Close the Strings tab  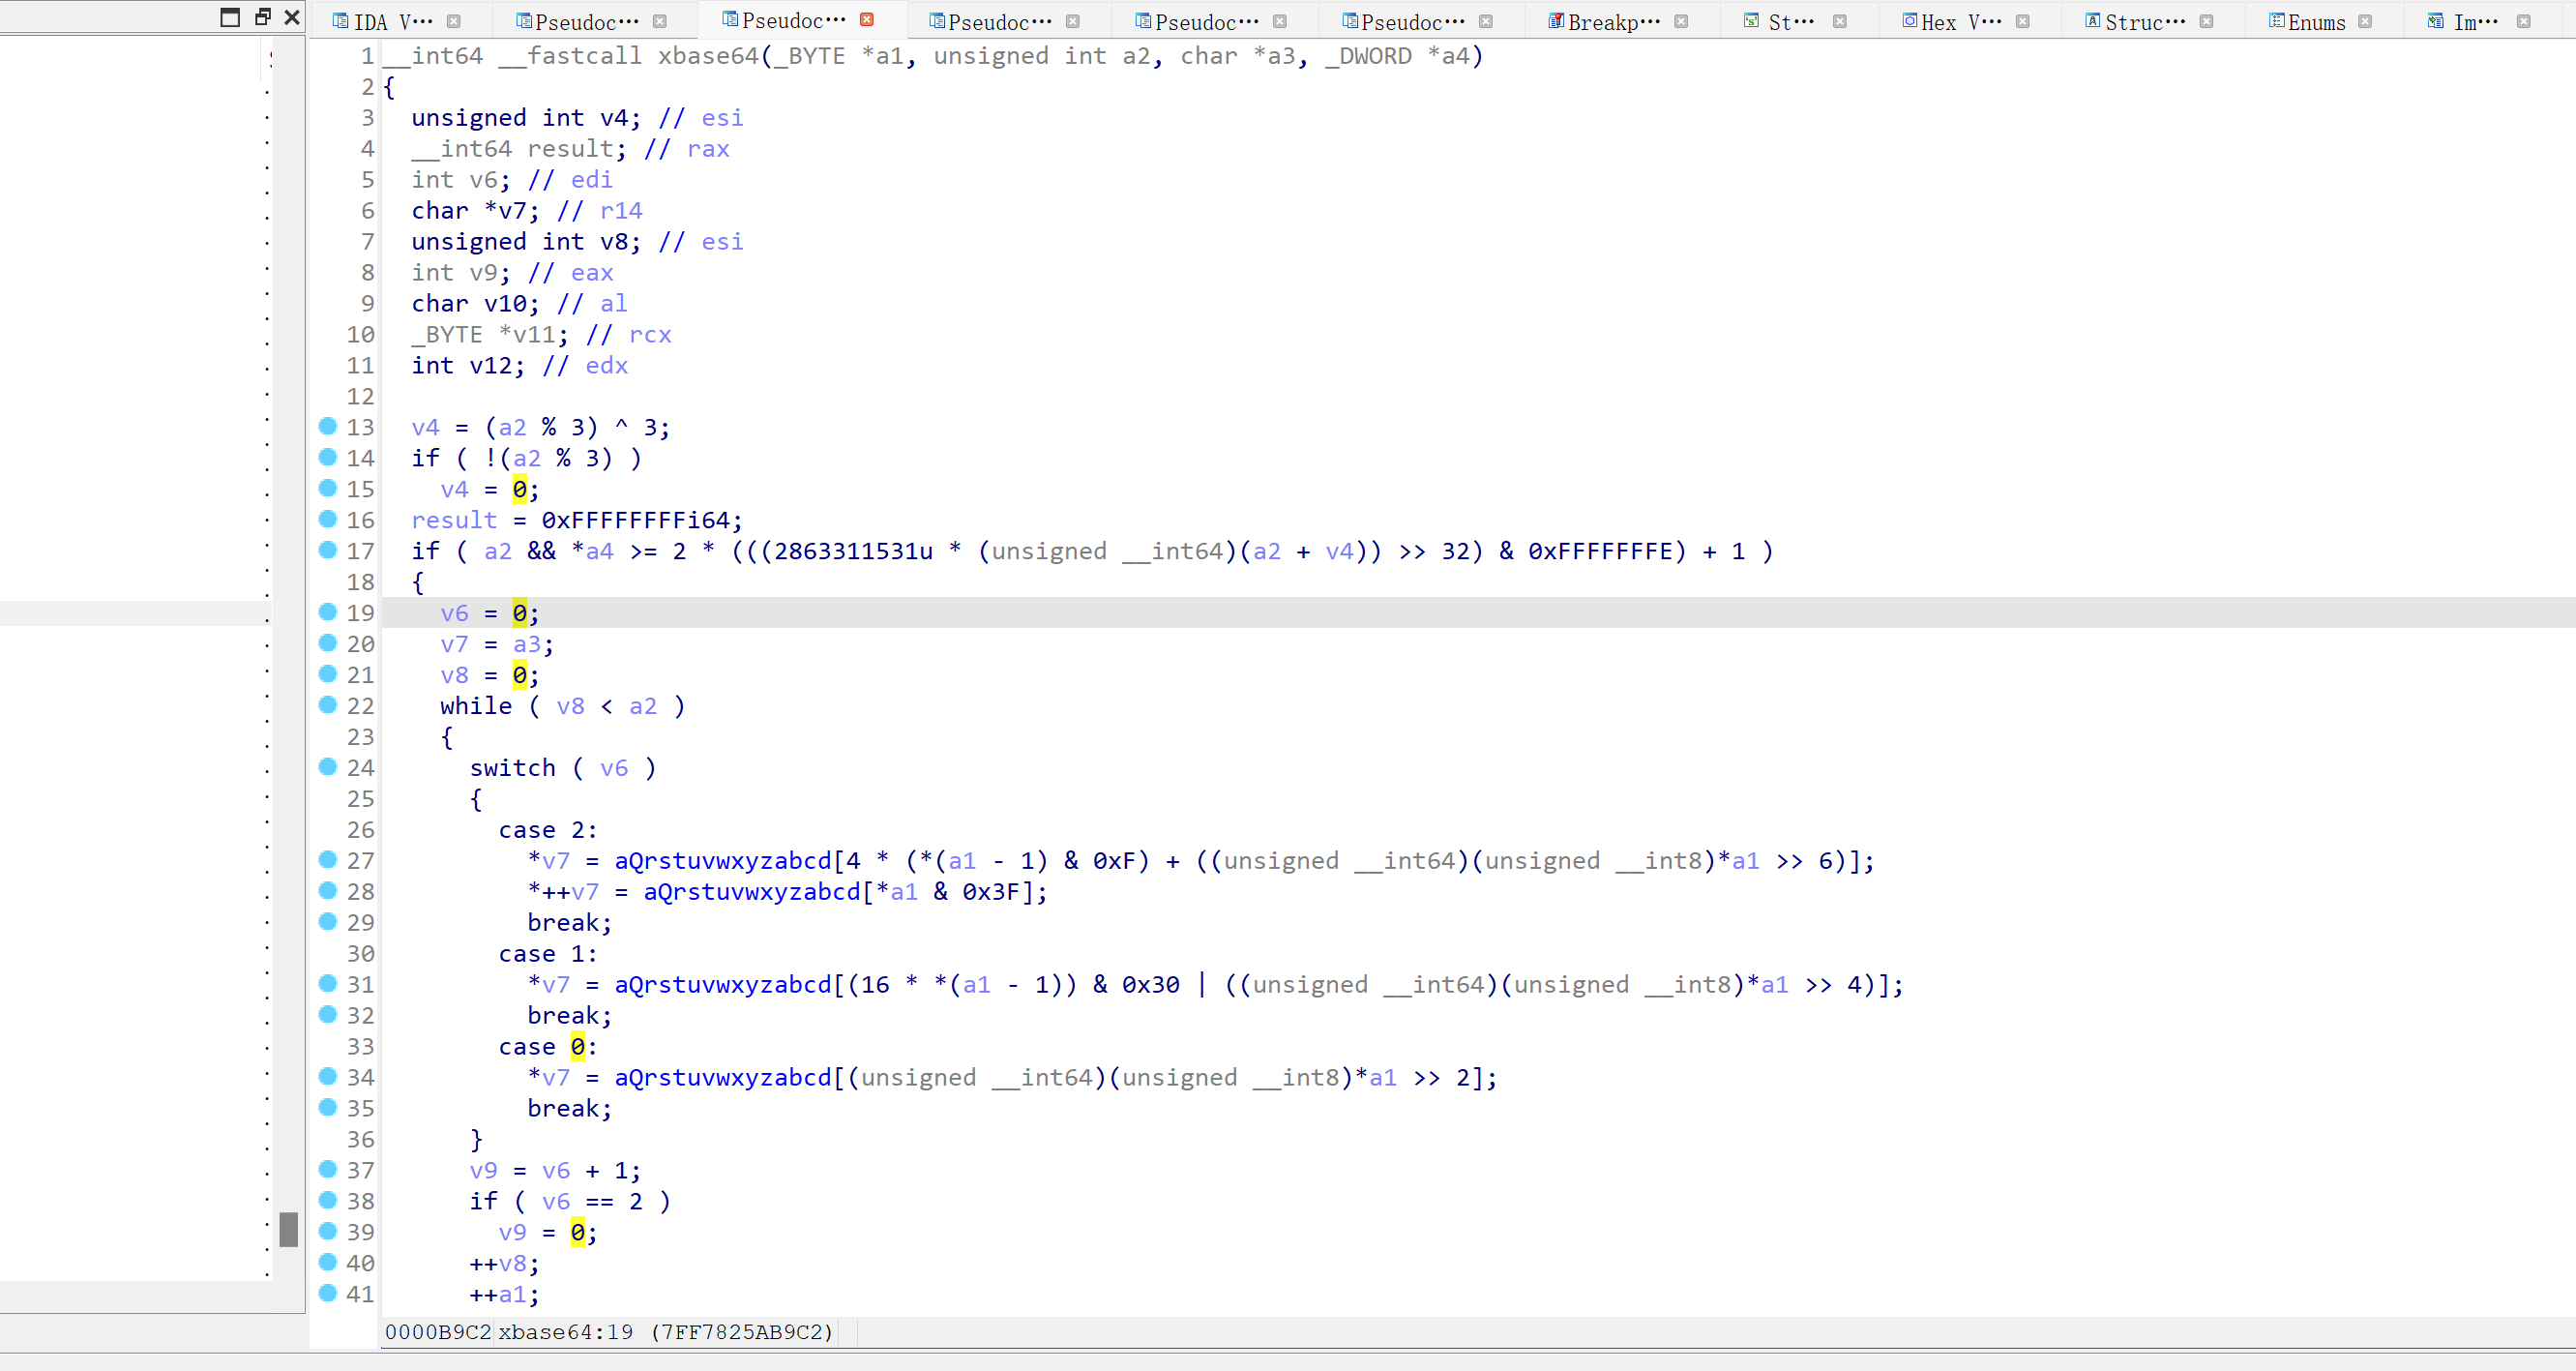coord(1840,21)
